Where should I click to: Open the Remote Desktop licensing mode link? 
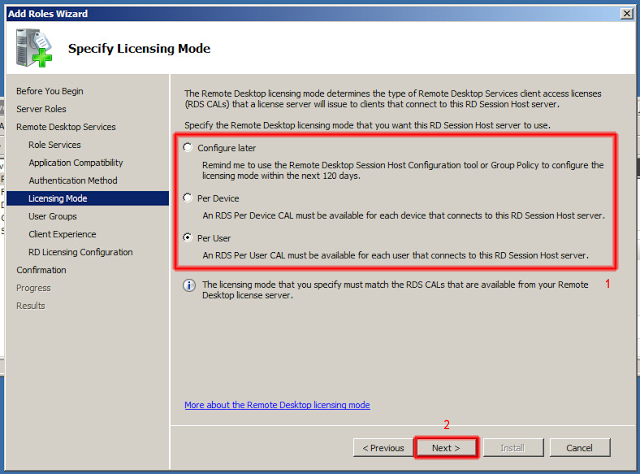pos(277,405)
